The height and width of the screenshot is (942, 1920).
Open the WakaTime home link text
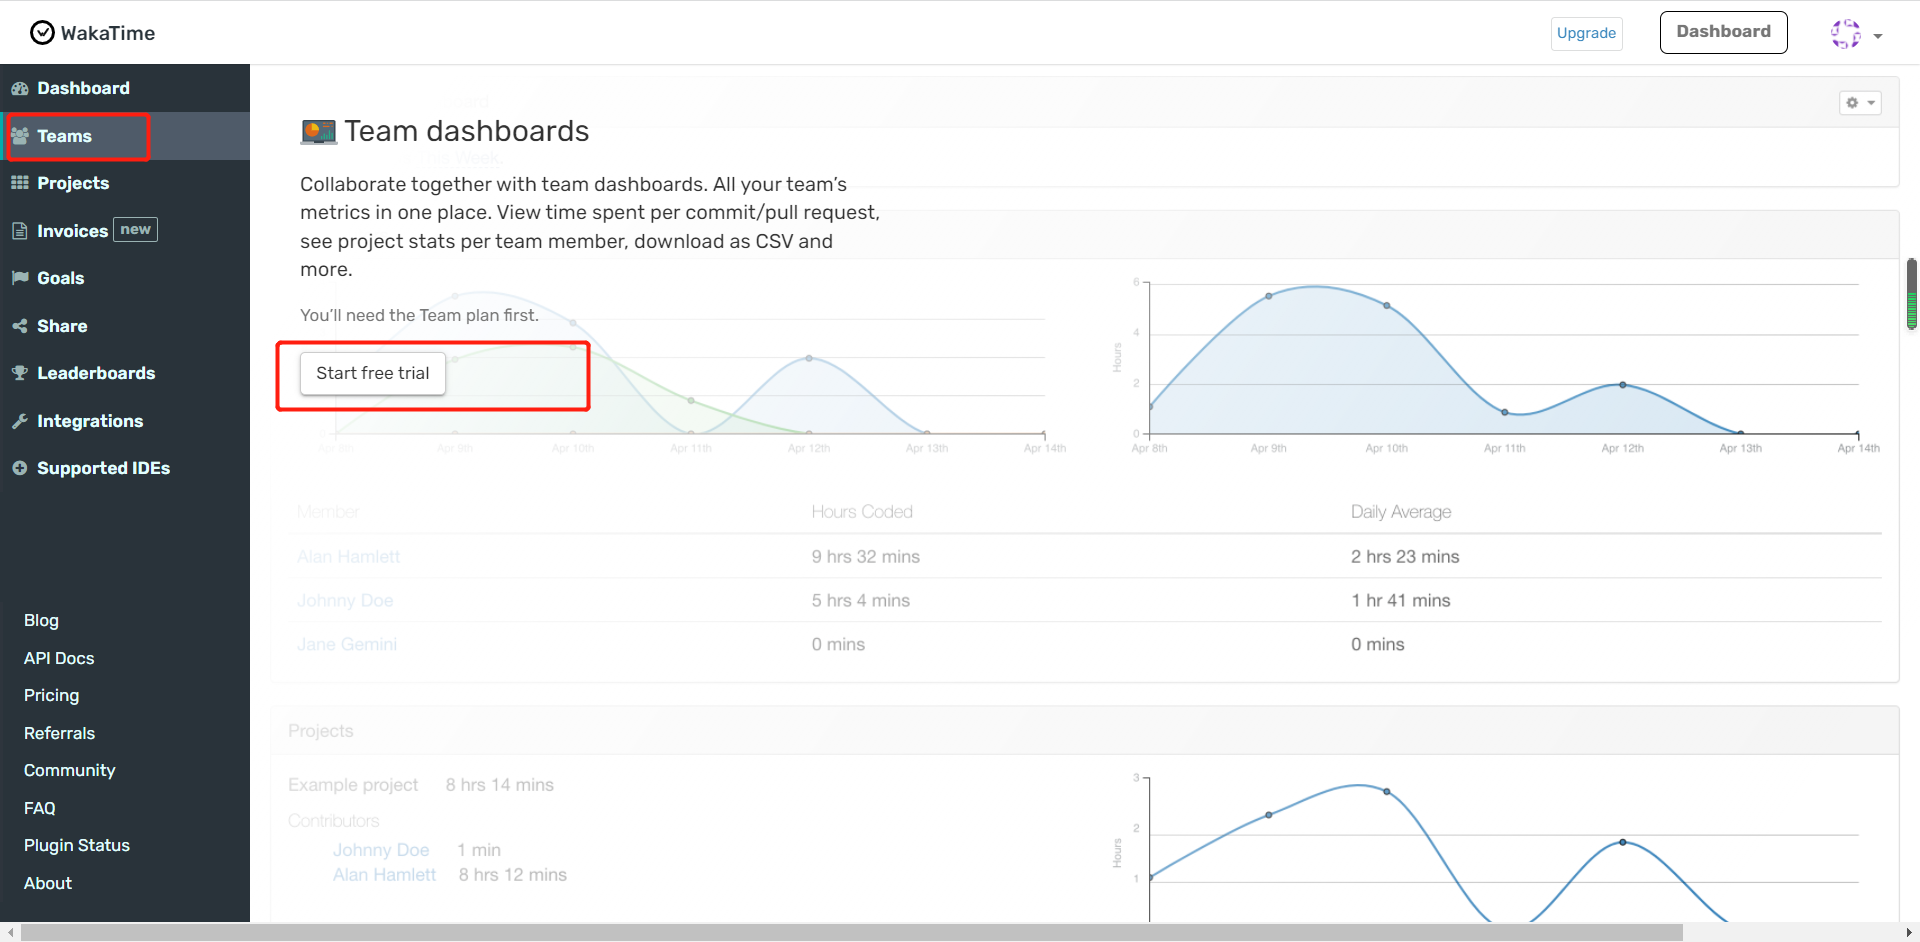click(108, 33)
